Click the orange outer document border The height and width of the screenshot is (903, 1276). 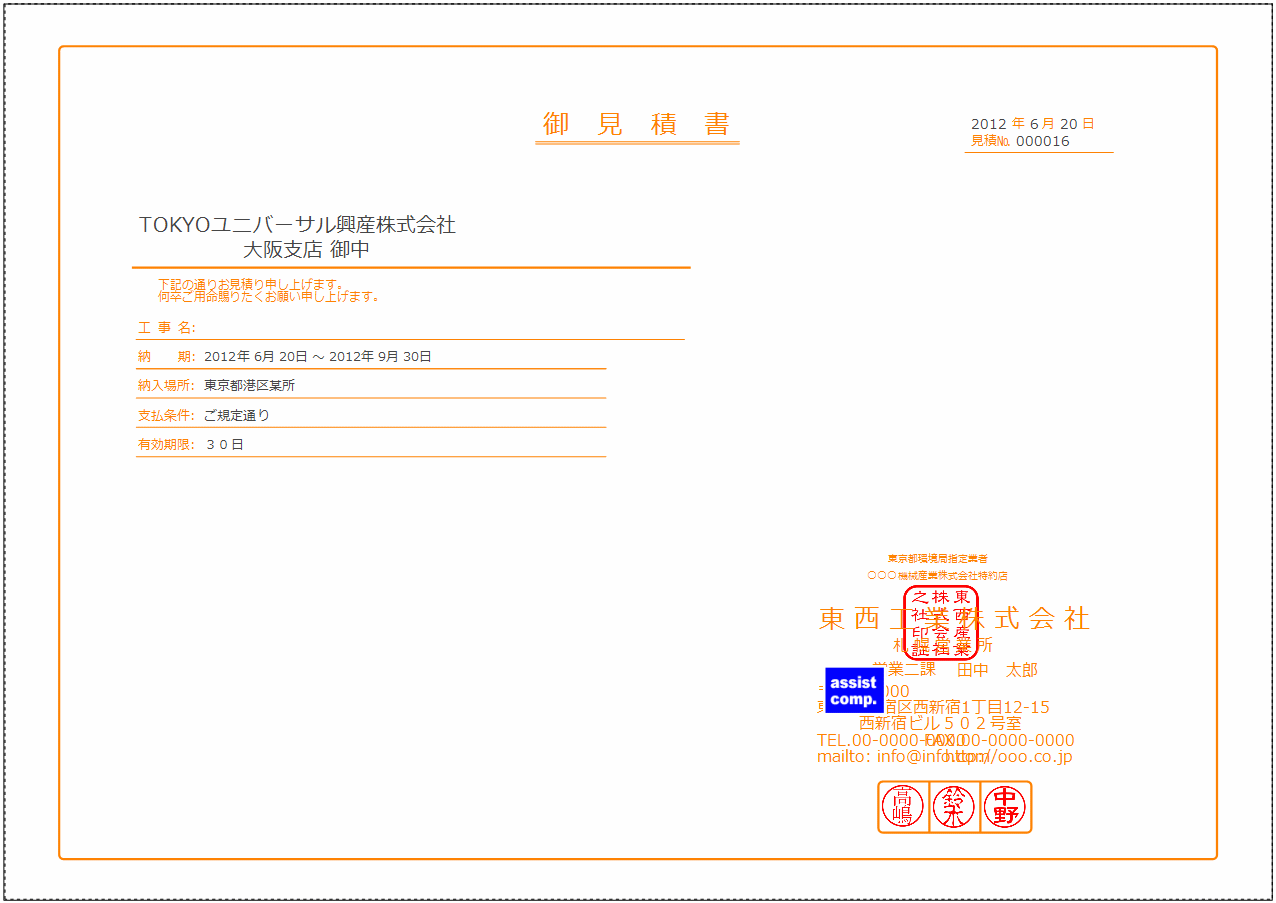coord(638,48)
